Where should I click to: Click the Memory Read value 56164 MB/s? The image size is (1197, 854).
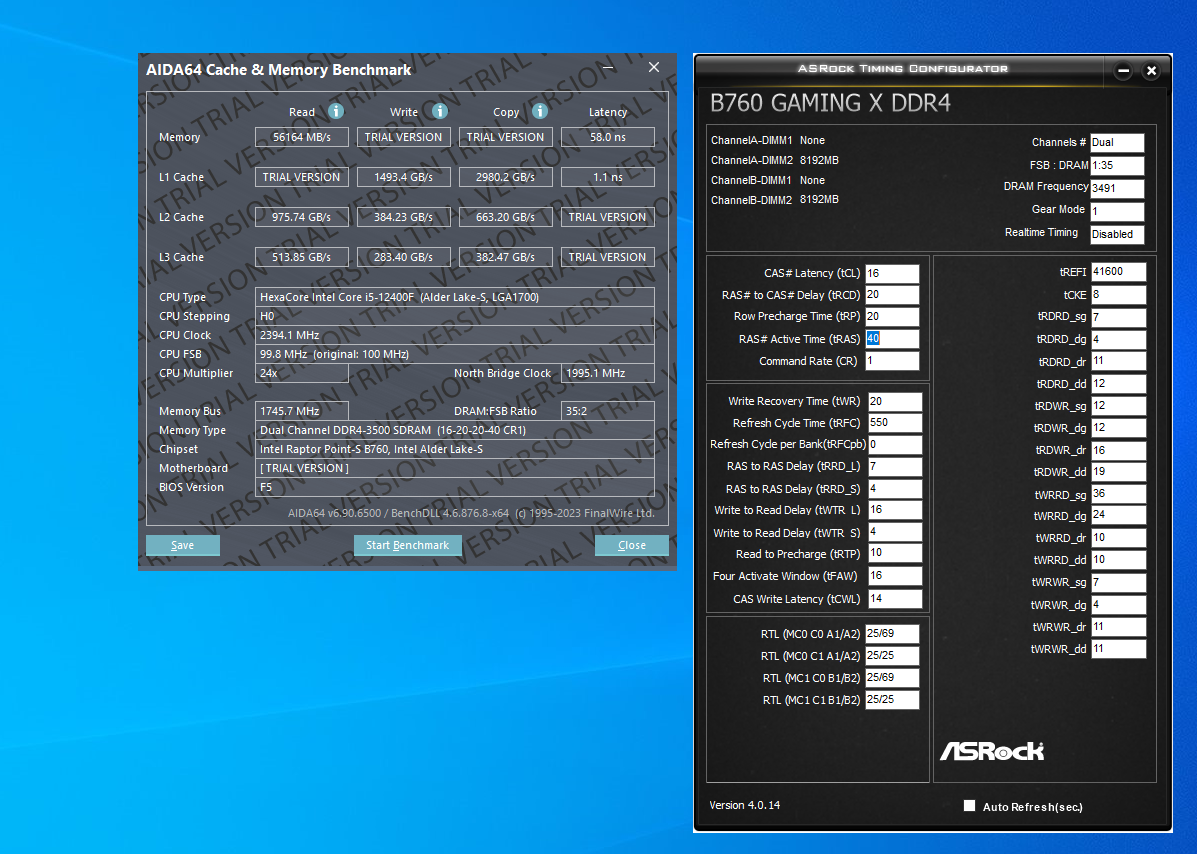302,137
